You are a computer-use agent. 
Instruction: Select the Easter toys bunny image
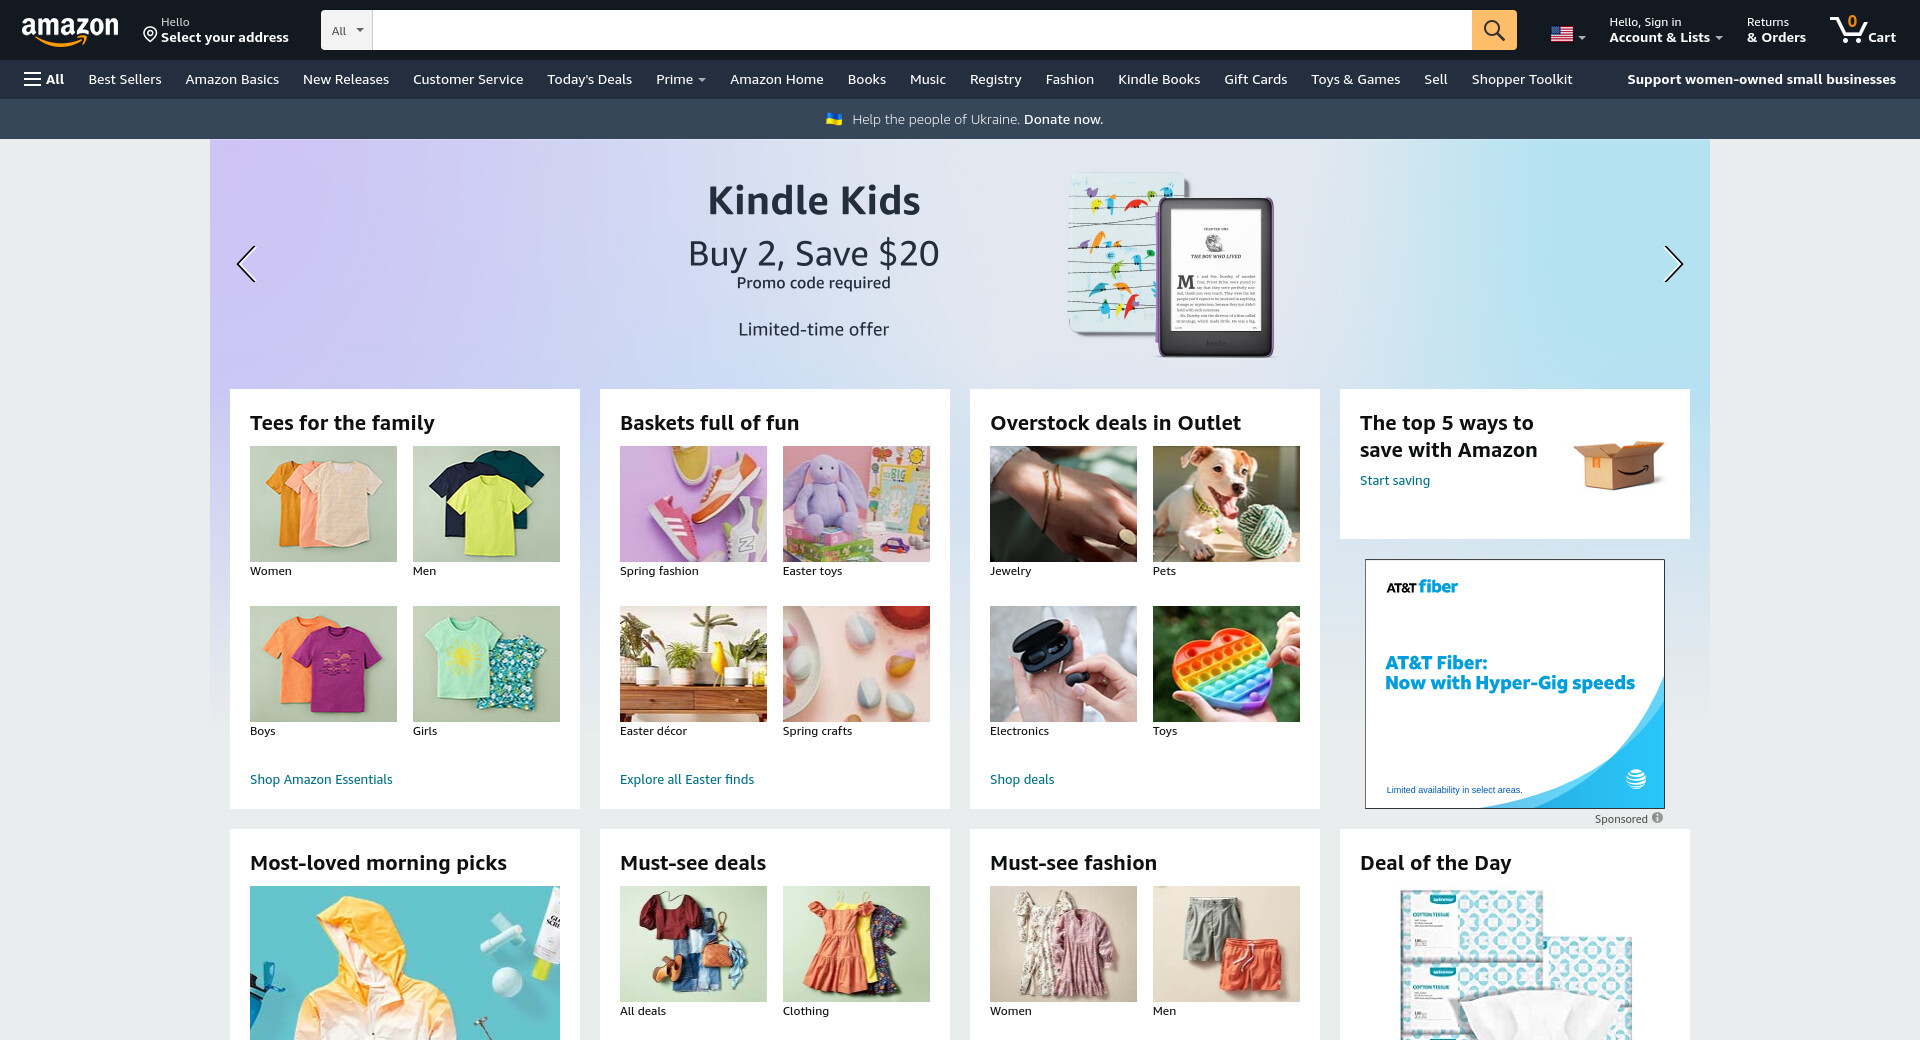(856, 504)
